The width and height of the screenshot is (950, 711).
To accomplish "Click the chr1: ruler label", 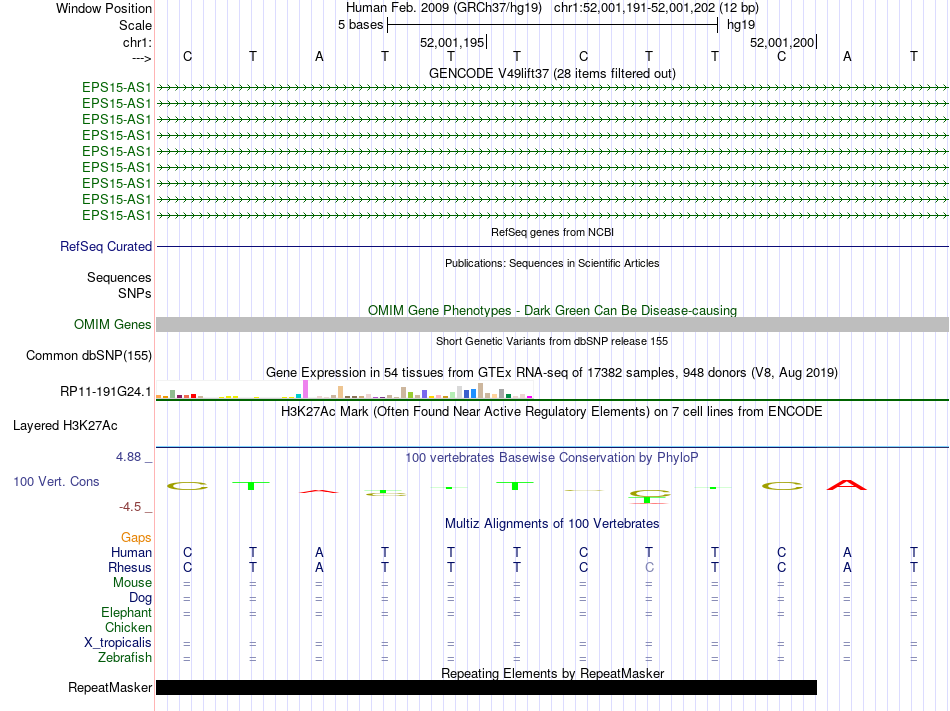I will point(137,42).
